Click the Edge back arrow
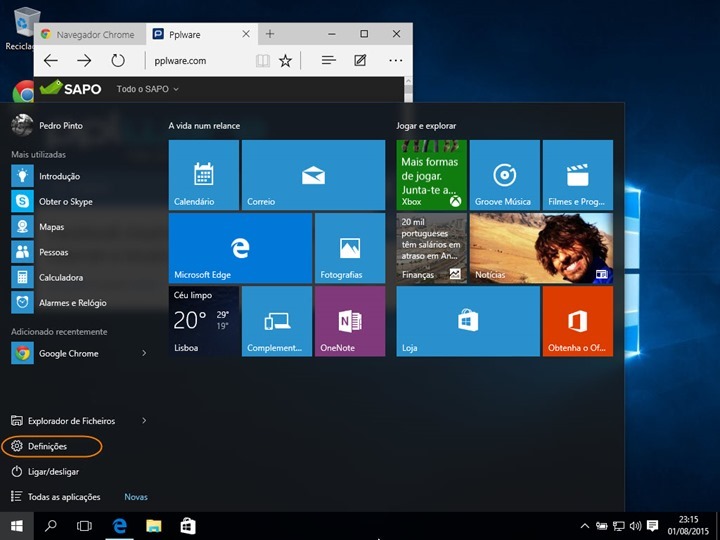 pos(51,61)
